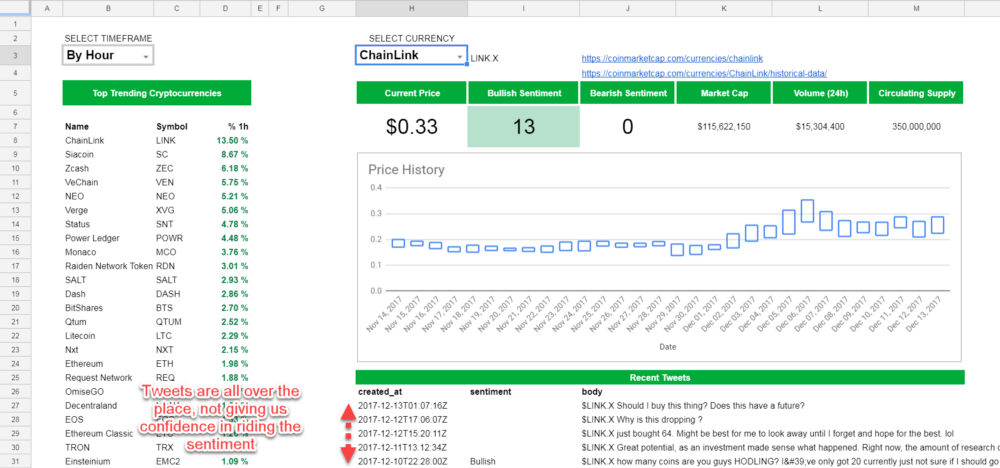Click the body column heading
The height and width of the screenshot is (468, 1000).
coord(592,391)
